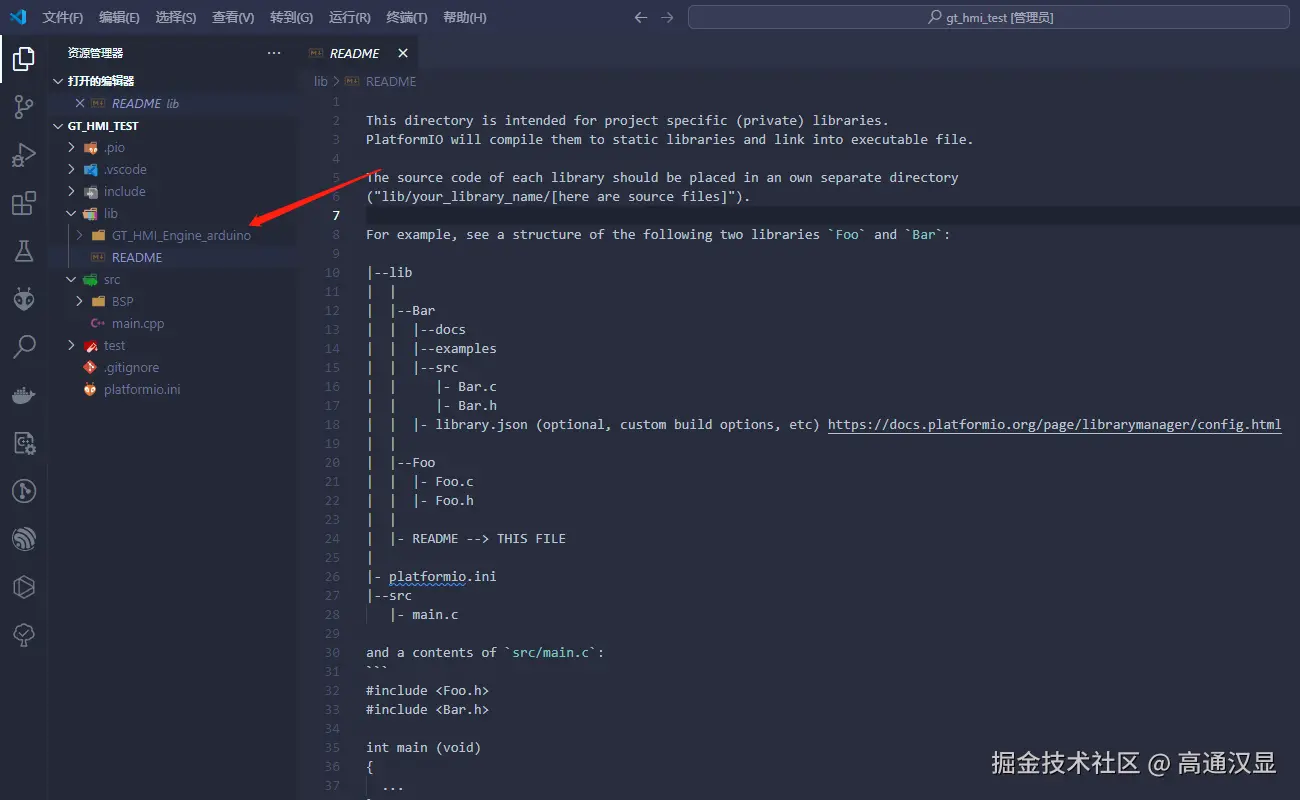Click the gt_hmi_test command center search box
Screen dimensions: 1300x800
[x=989, y=17]
